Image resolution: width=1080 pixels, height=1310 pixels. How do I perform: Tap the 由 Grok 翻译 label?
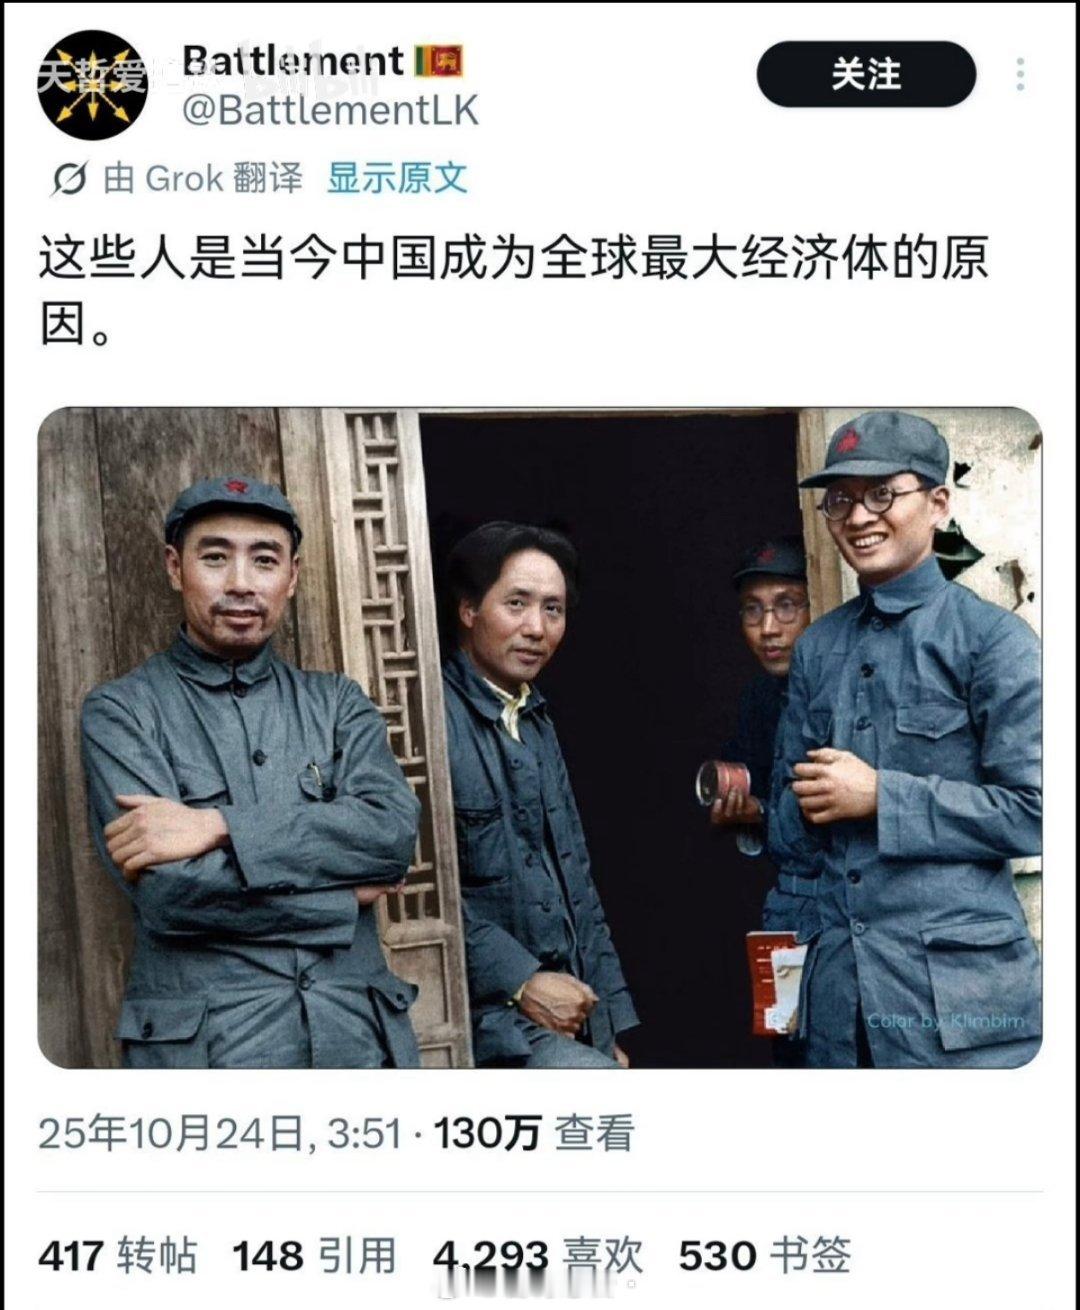click(203, 179)
